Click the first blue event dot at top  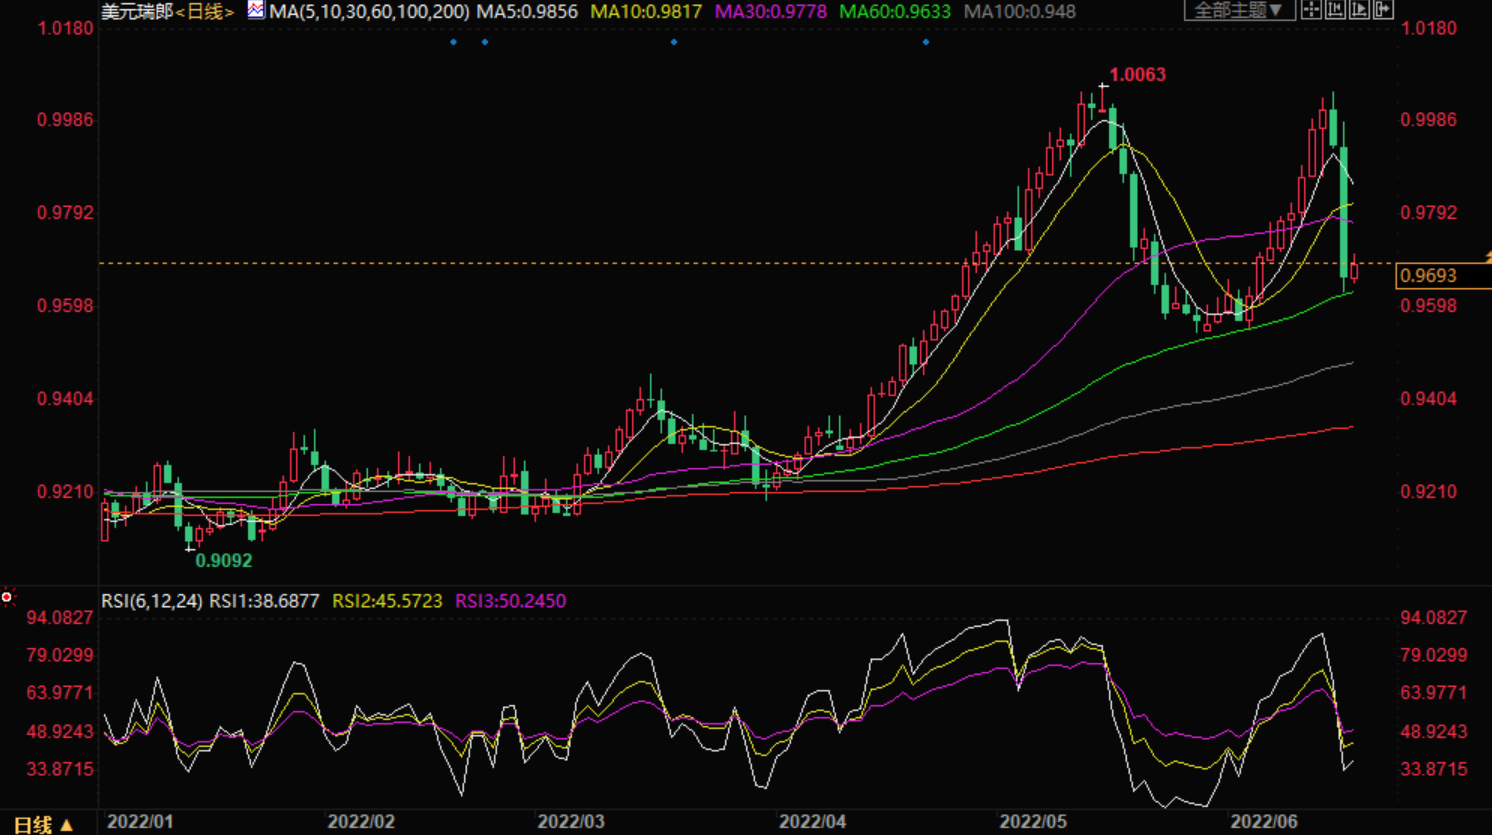[x=454, y=42]
